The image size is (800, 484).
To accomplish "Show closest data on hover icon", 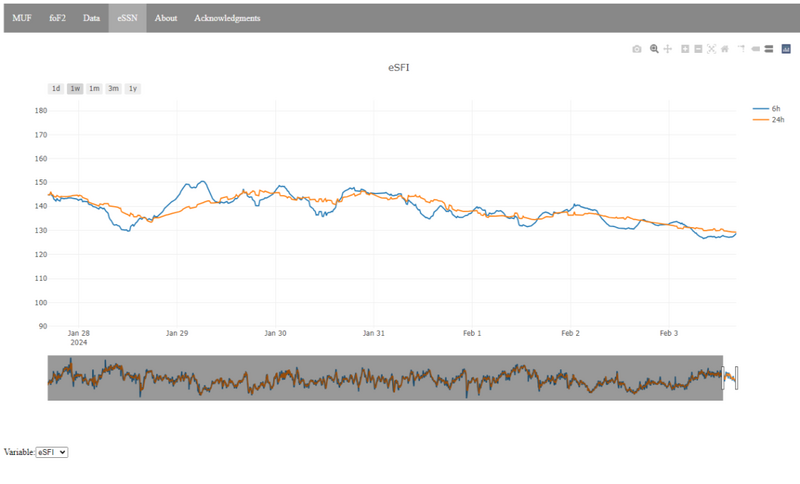I will click(756, 49).
